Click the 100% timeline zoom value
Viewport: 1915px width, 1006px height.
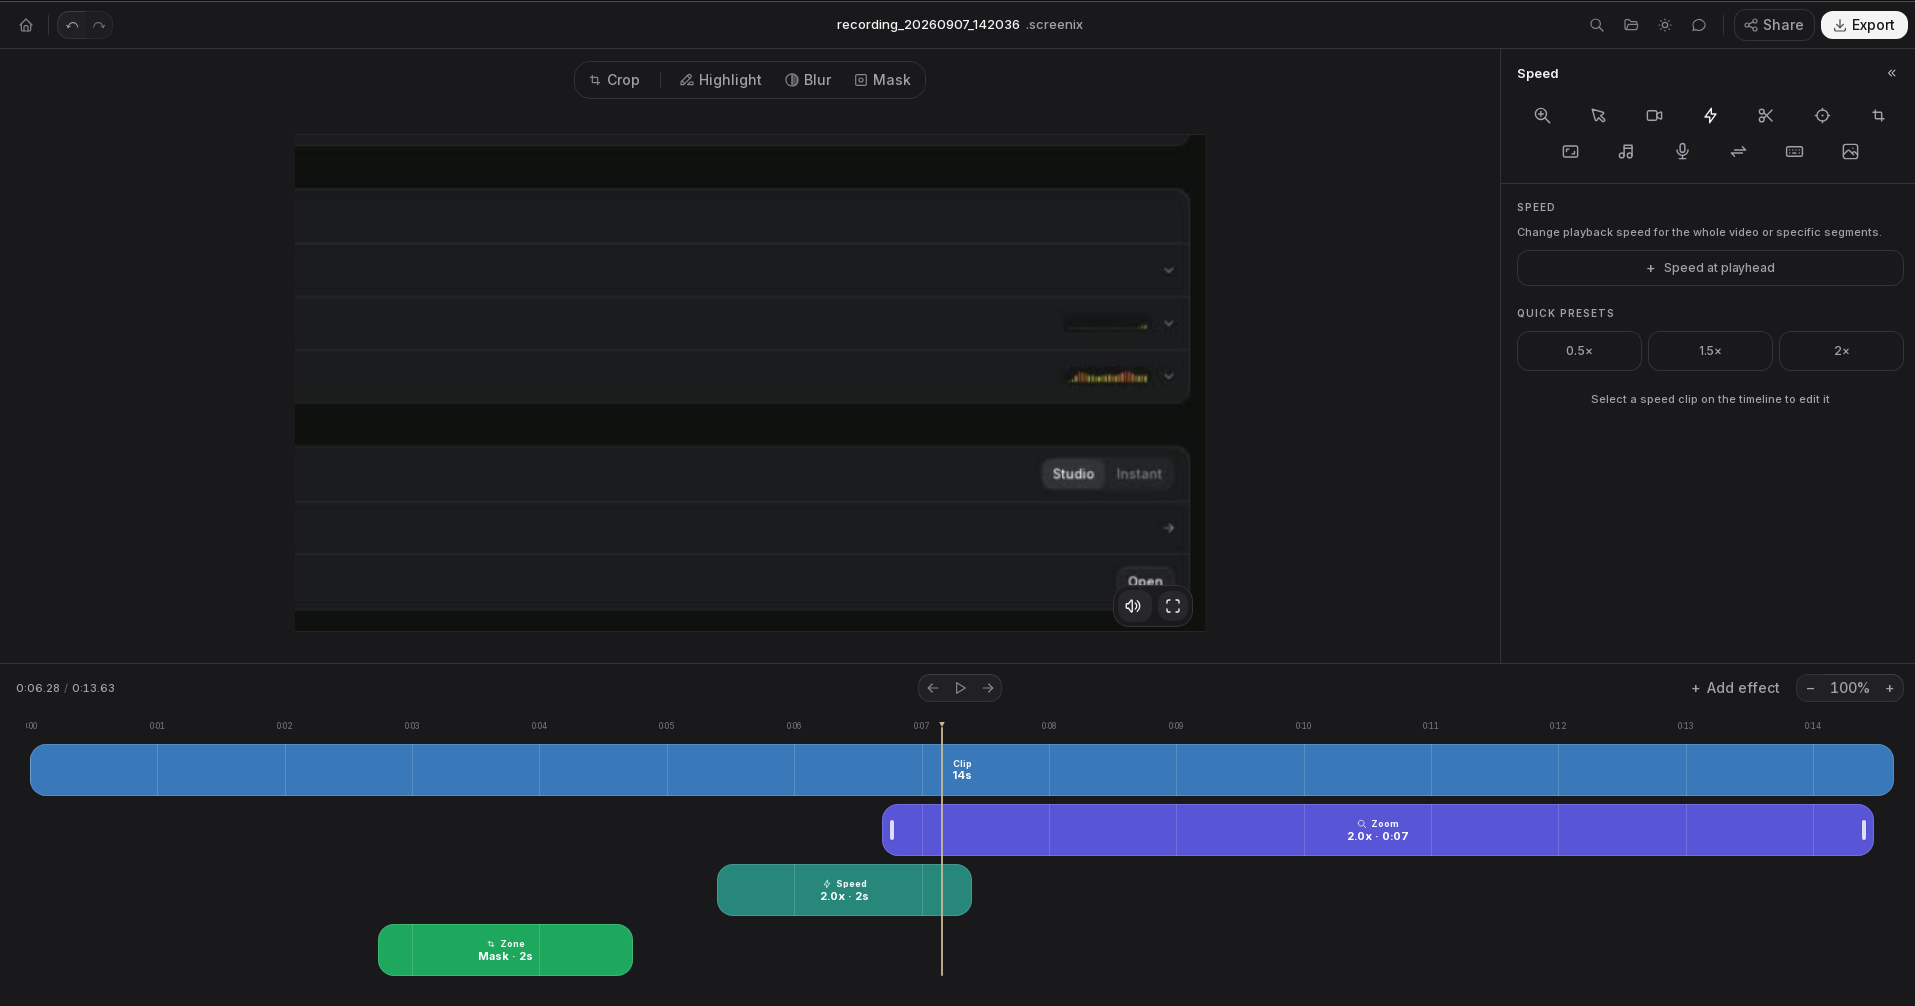point(1849,688)
